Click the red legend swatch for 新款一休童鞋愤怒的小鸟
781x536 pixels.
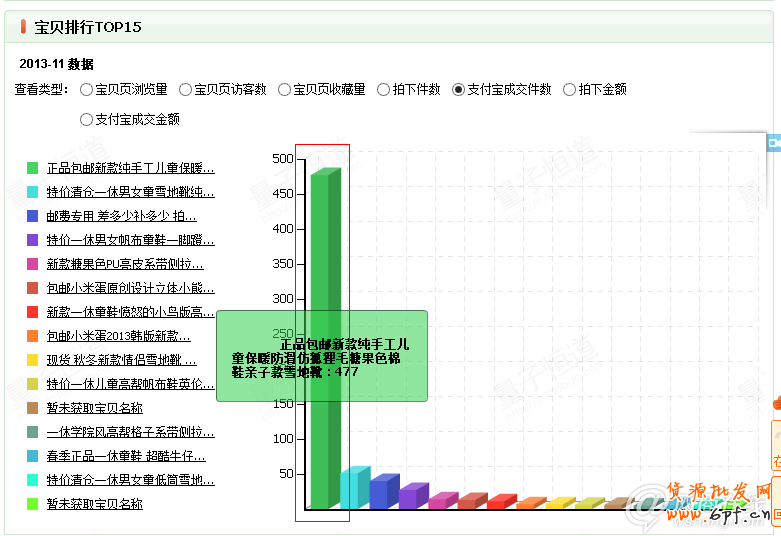[33, 312]
